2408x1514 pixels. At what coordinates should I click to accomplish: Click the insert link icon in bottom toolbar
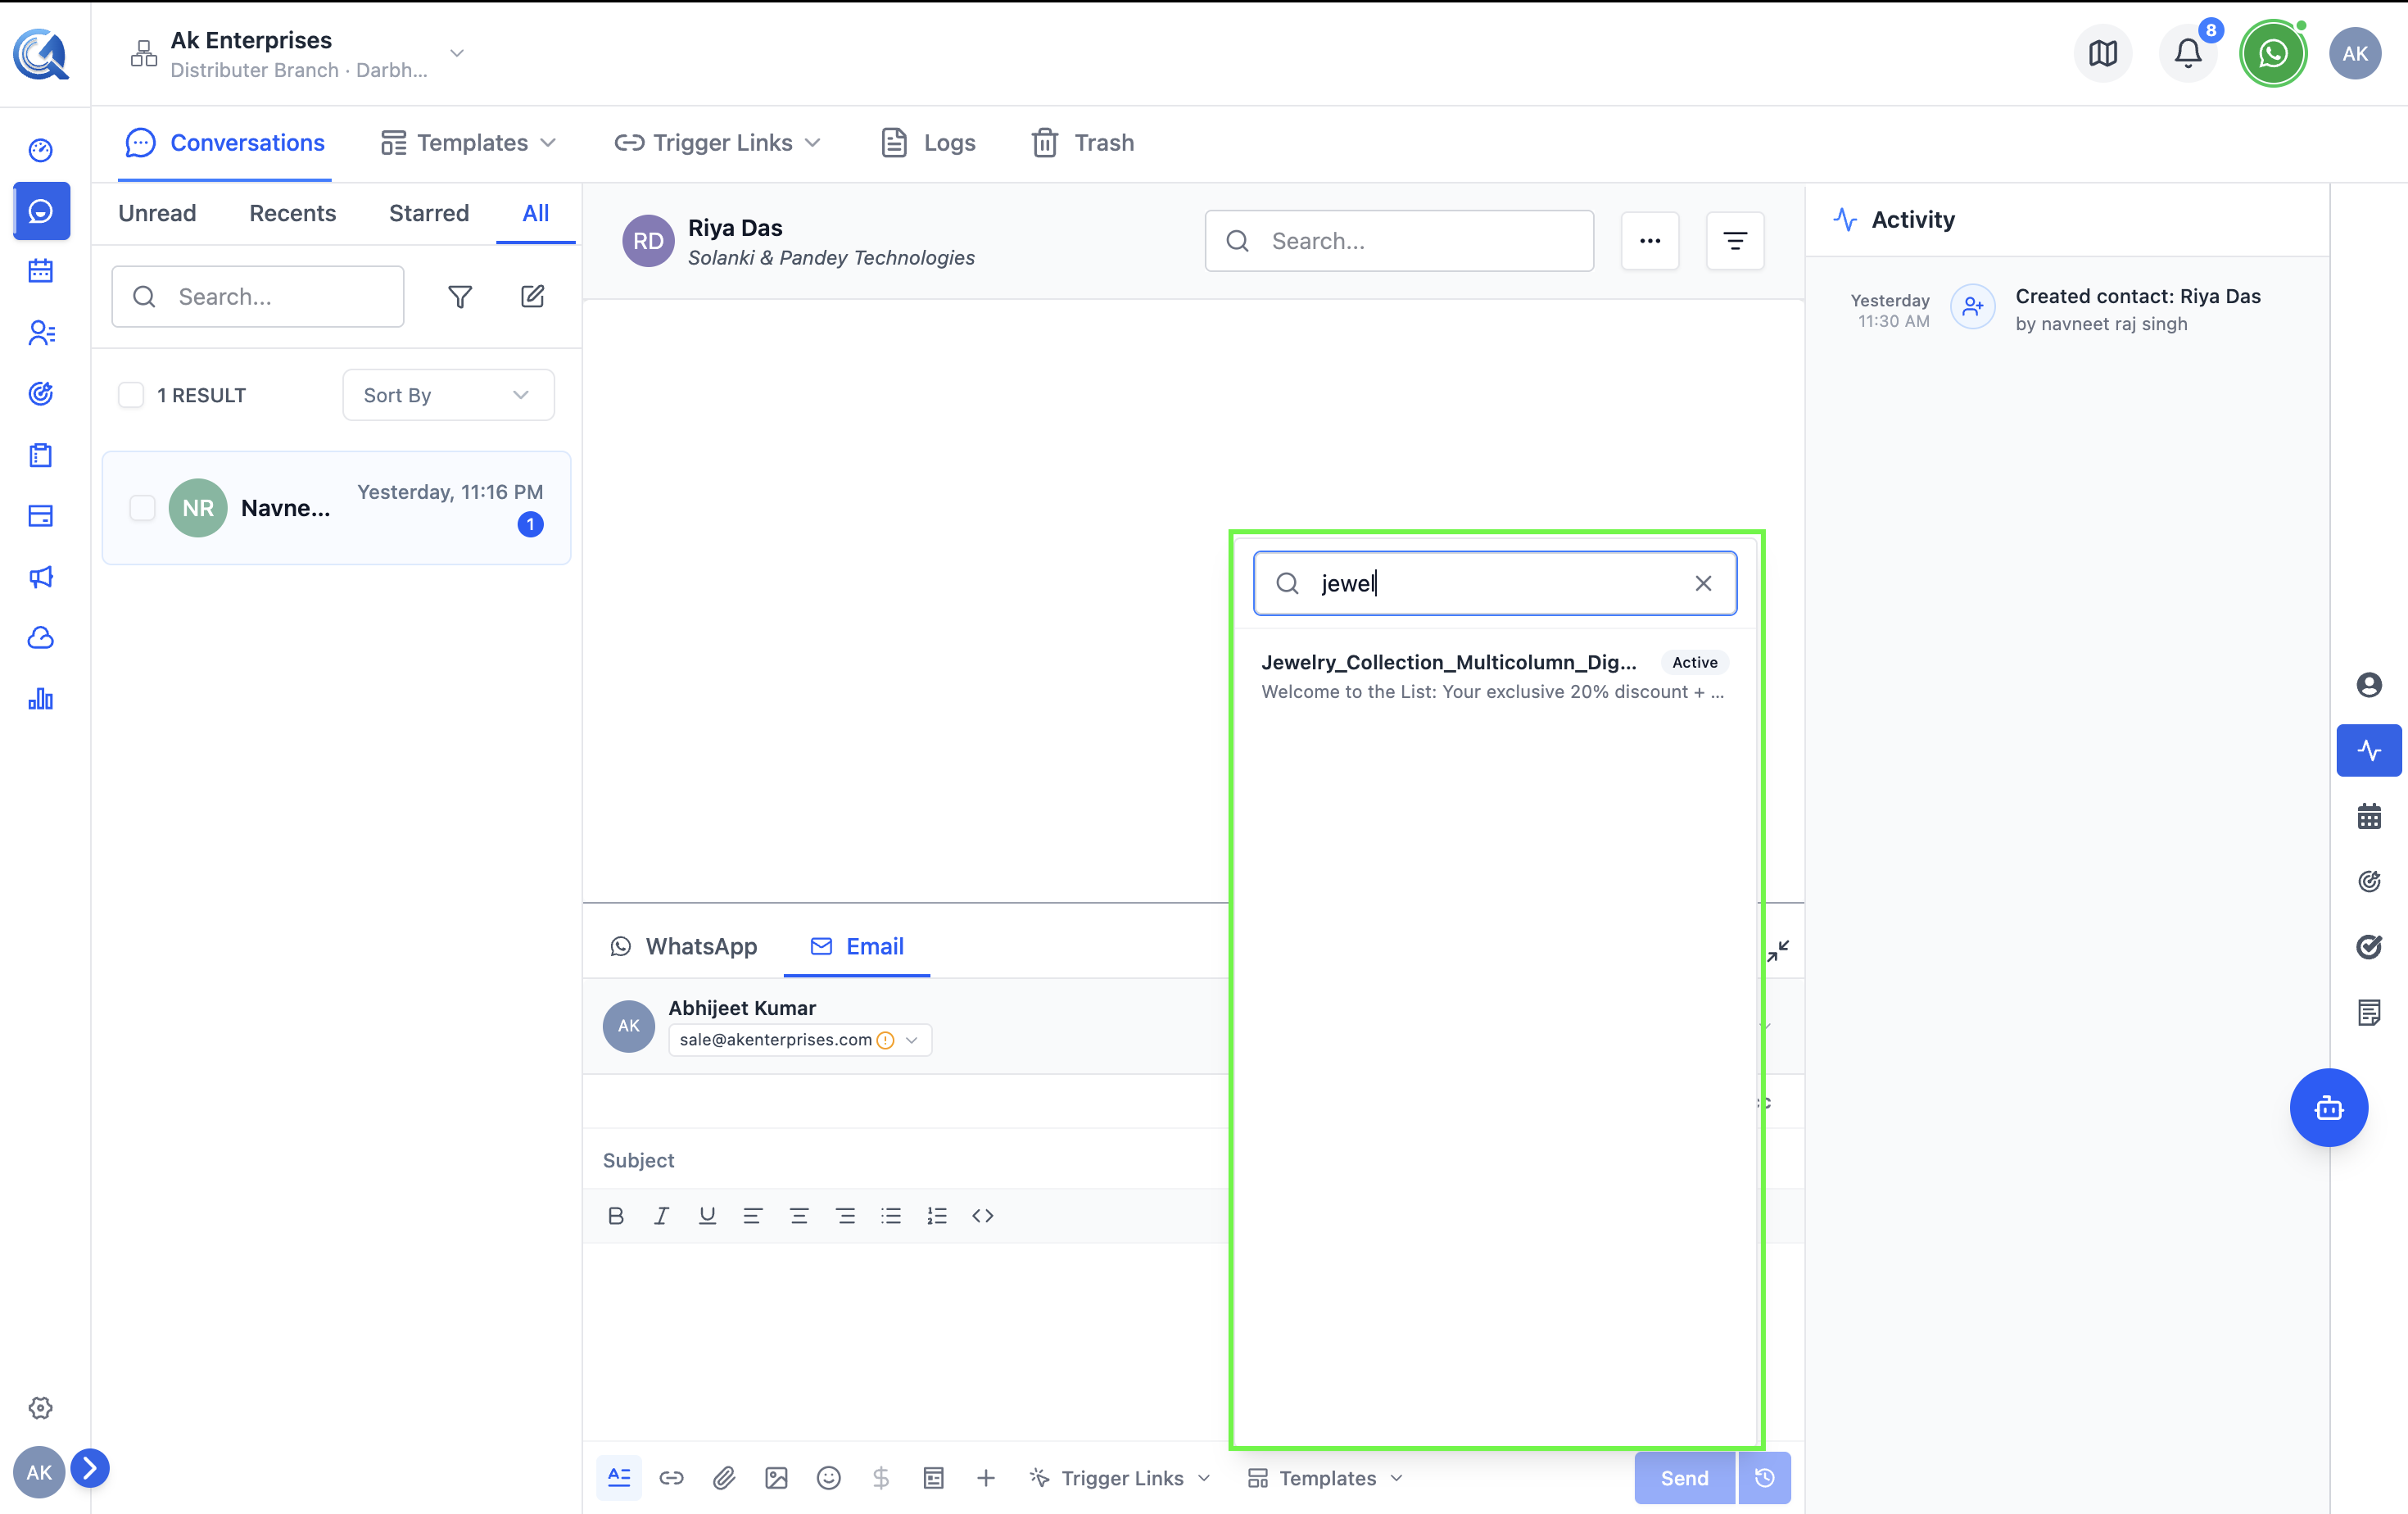(671, 1478)
